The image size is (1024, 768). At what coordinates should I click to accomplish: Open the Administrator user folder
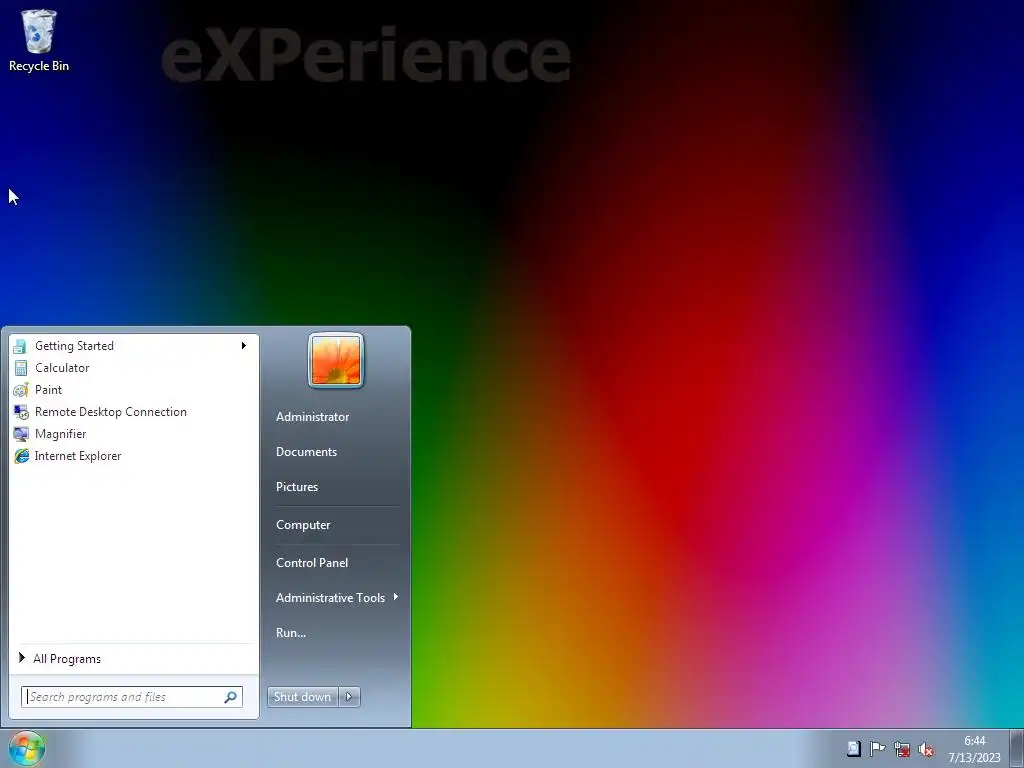[312, 417]
